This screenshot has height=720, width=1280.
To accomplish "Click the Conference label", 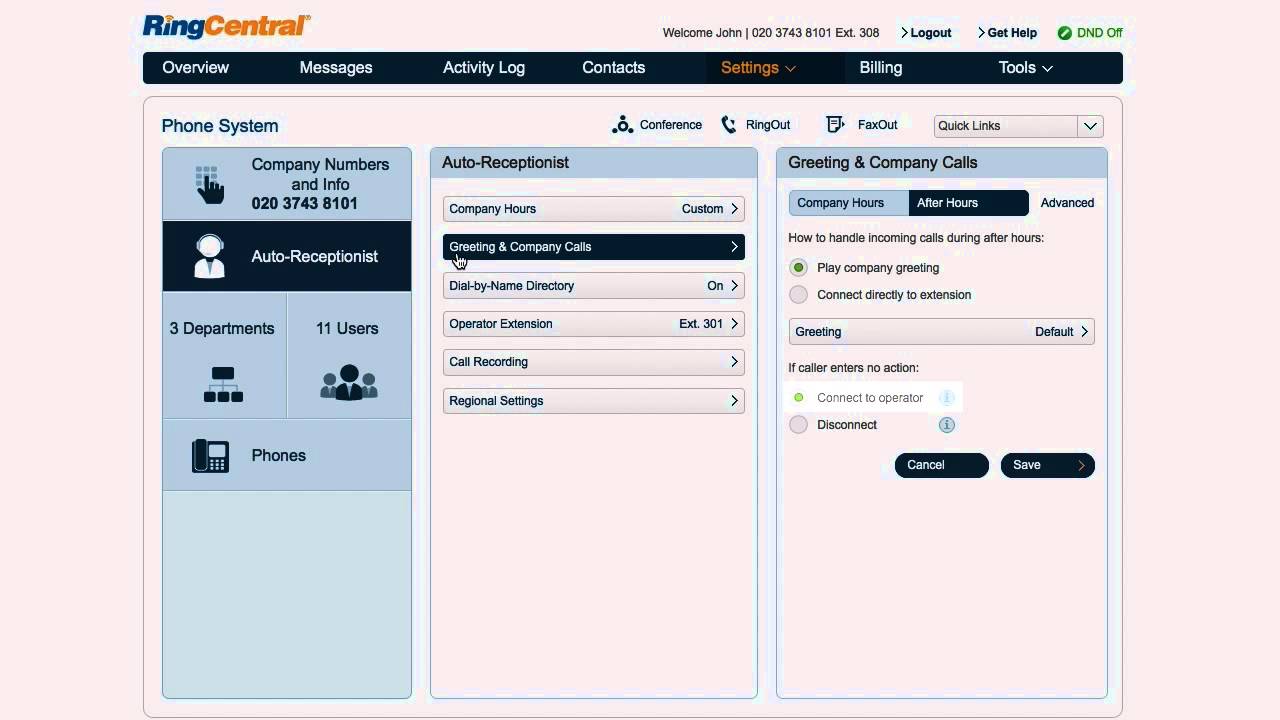I will point(671,125).
